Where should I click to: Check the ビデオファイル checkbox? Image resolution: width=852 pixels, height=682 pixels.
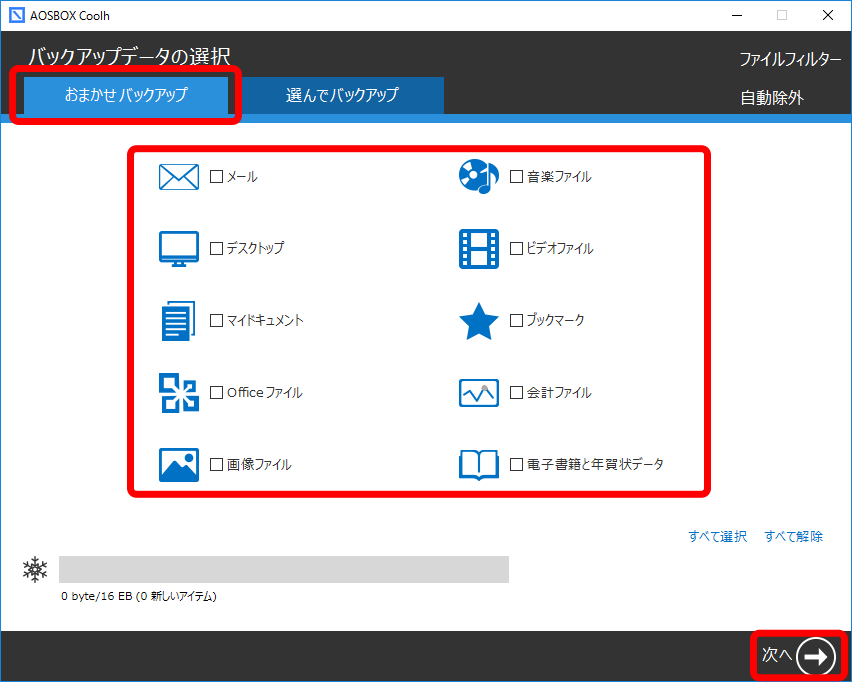point(516,249)
